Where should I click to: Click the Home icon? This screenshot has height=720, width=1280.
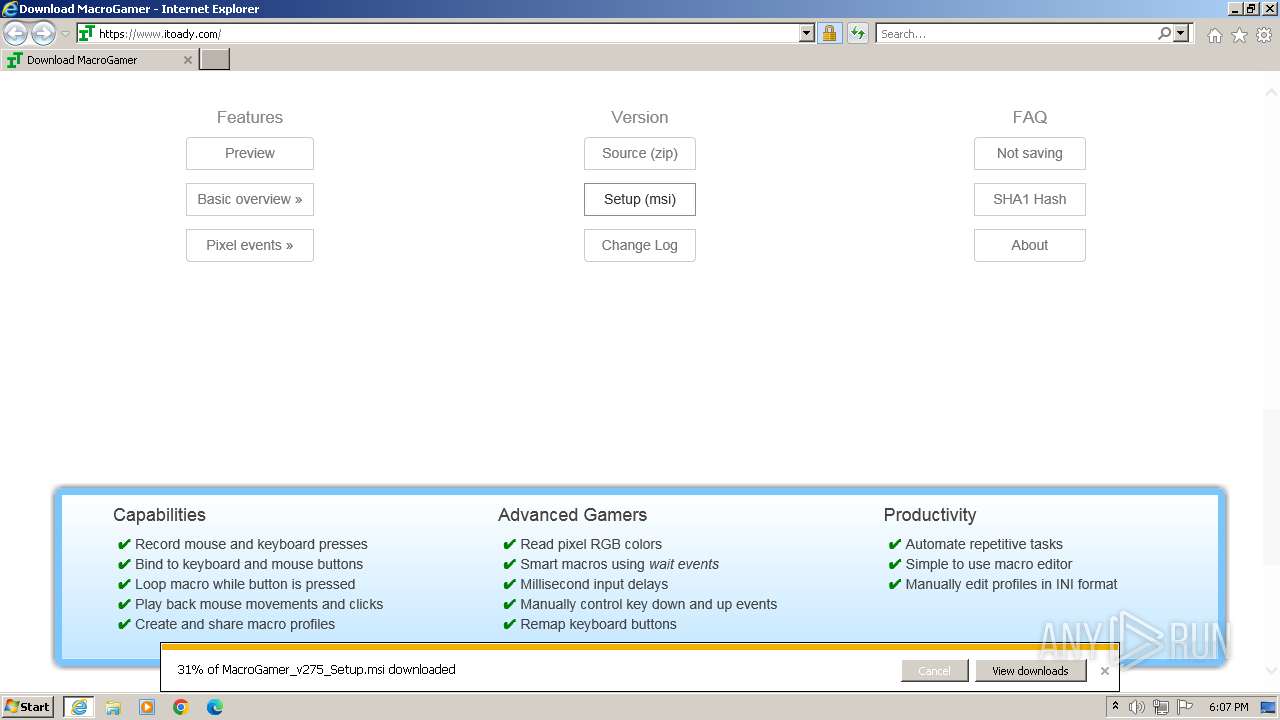coord(1214,35)
